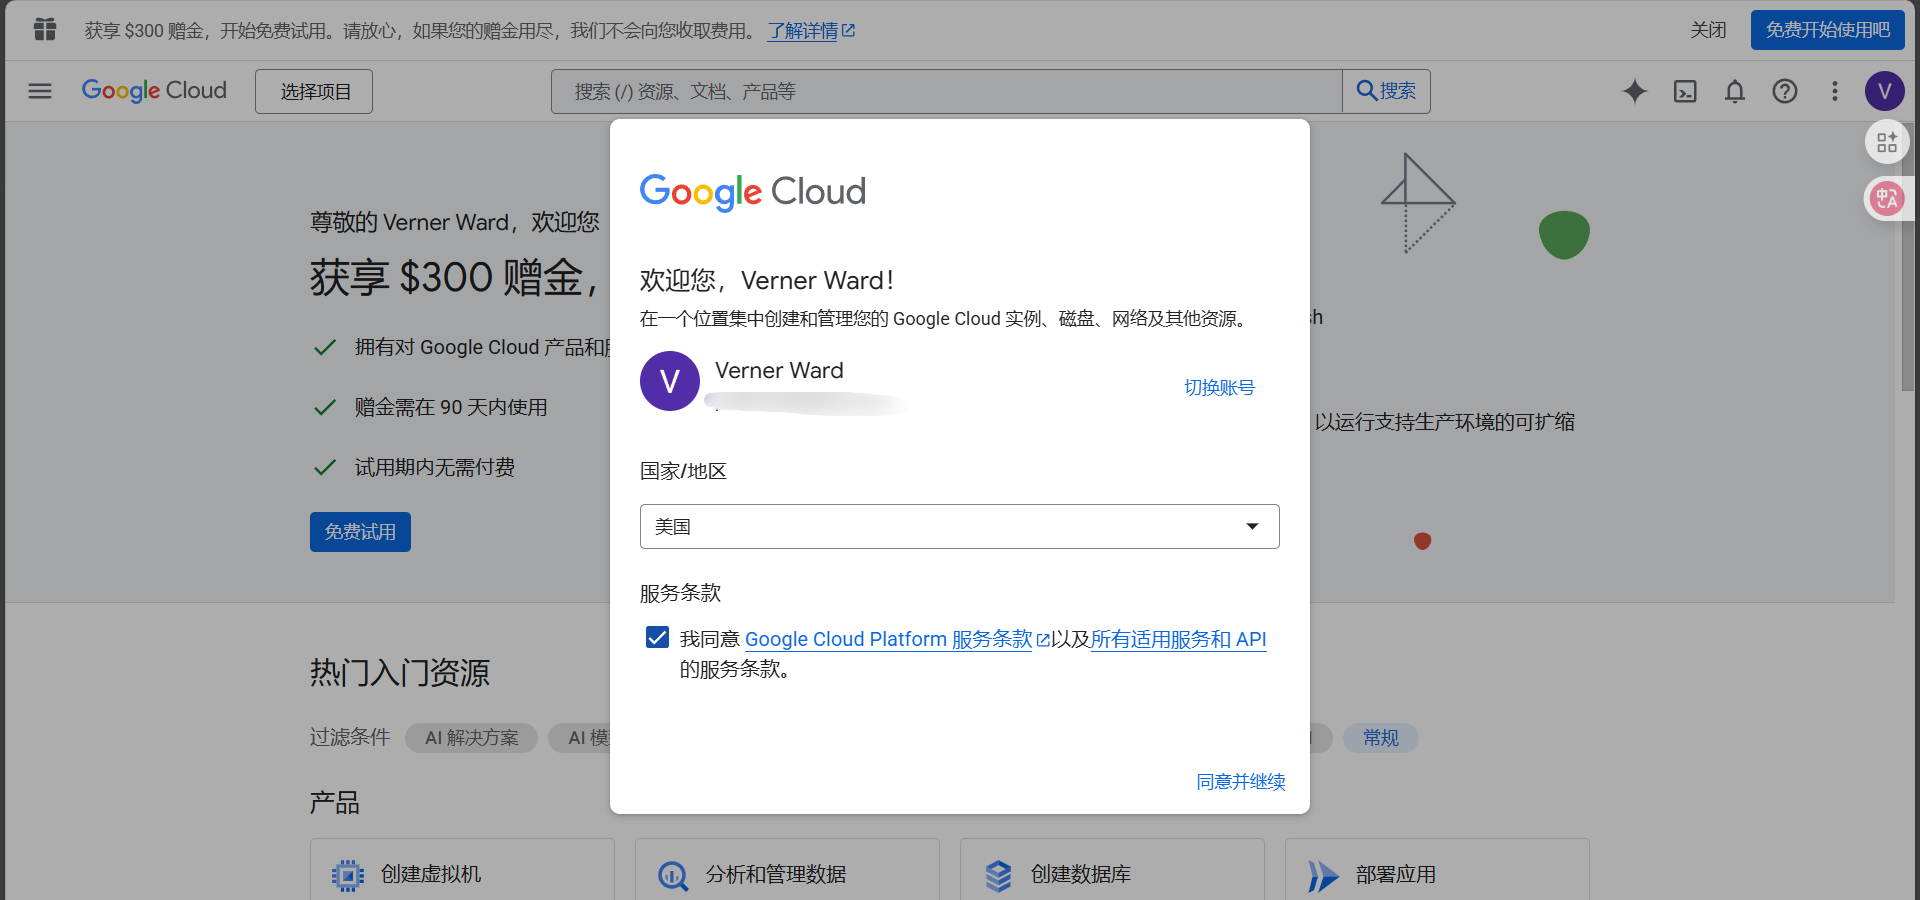Uncheck the terms of service agreement checkbox

[x=657, y=637]
